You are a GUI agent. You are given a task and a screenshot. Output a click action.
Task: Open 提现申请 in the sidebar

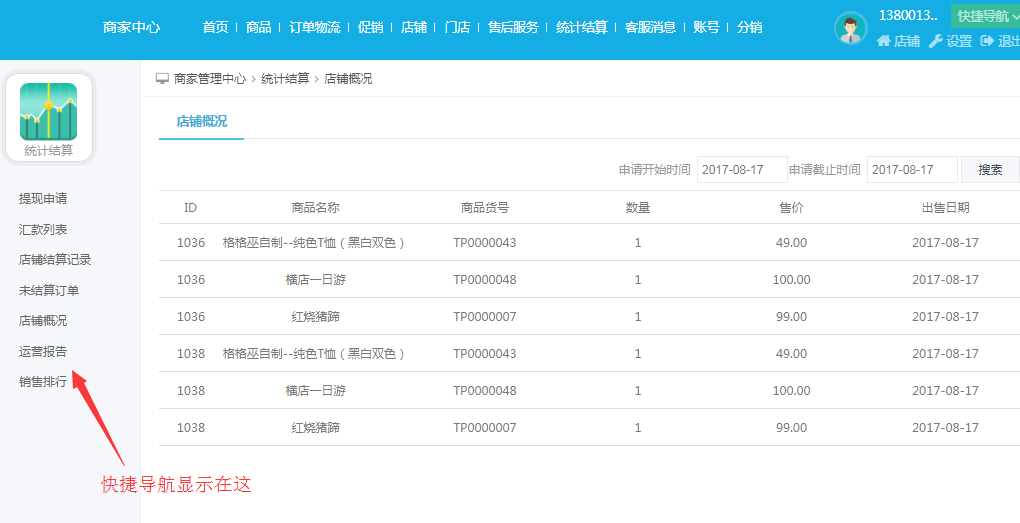tap(43, 199)
